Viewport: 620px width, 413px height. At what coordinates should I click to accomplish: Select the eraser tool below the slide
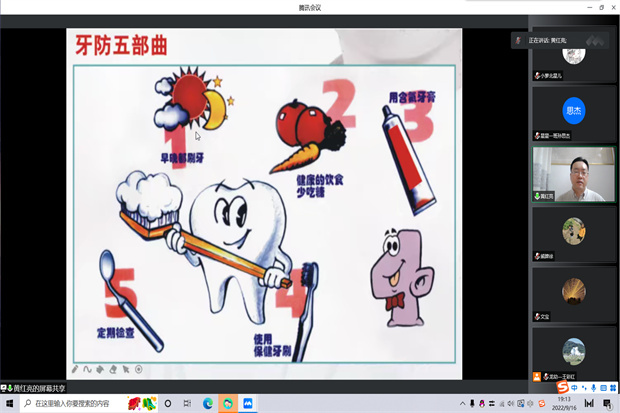113,369
